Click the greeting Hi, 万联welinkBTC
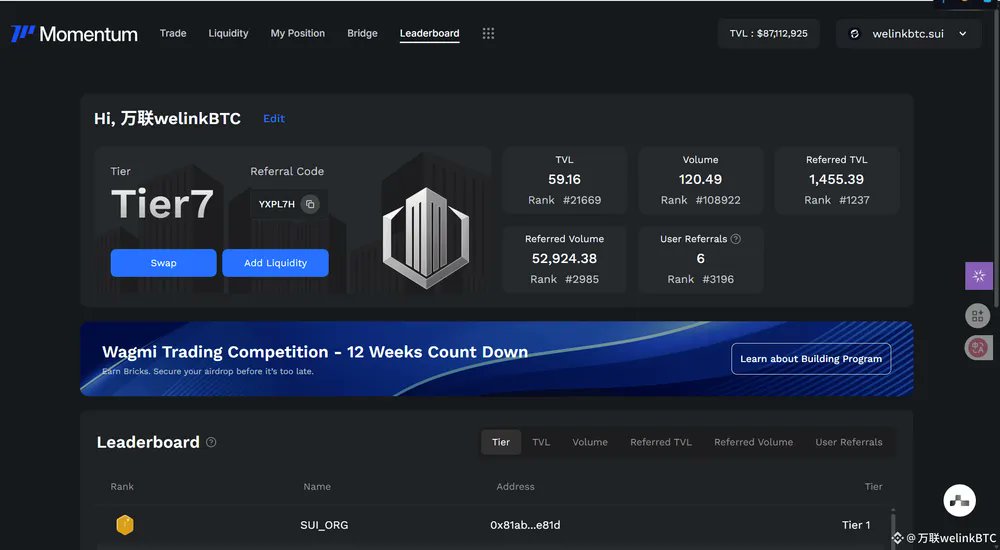 (167, 119)
